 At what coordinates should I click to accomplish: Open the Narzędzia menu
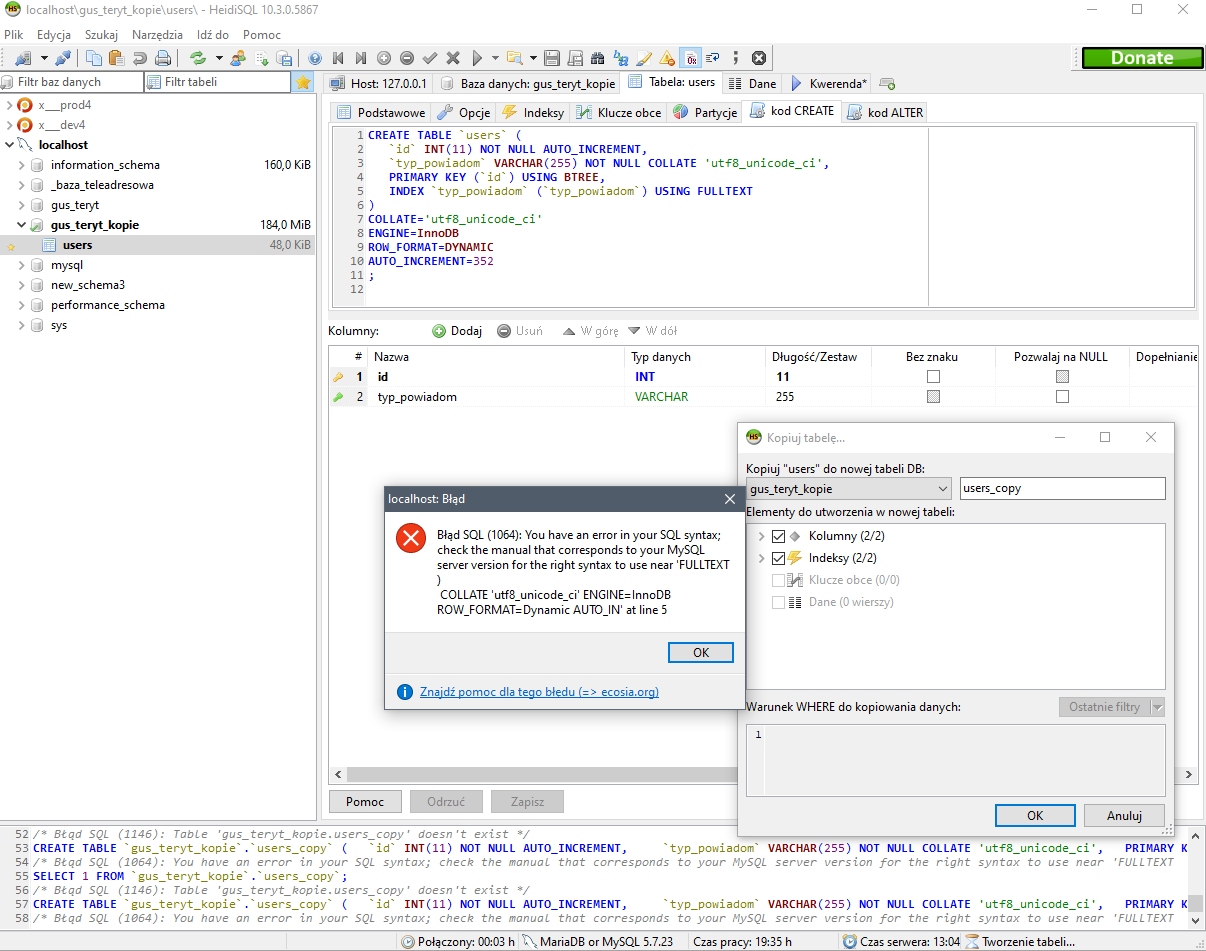click(157, 34)
